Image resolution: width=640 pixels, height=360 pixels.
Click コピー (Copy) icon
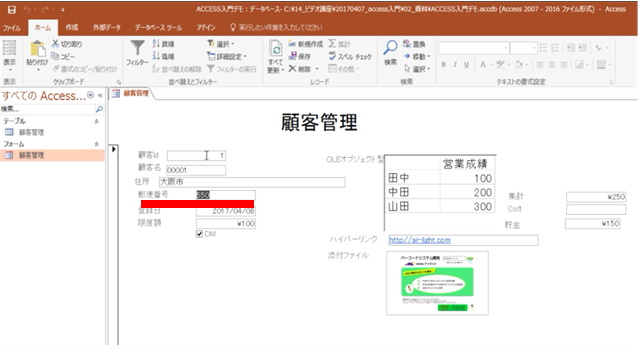click(56, 56)
